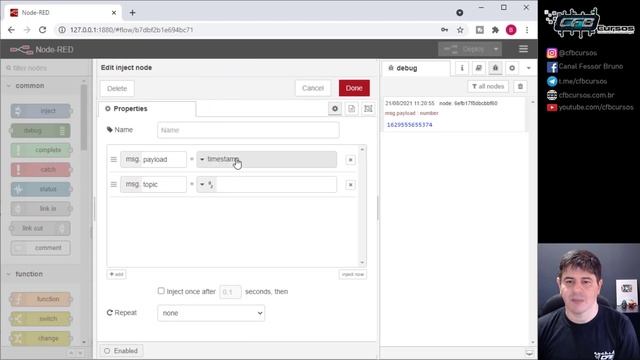Open the all nodes filter dropdown
Viewport: 640px width, 360px height.
click(x=488, y=87)
